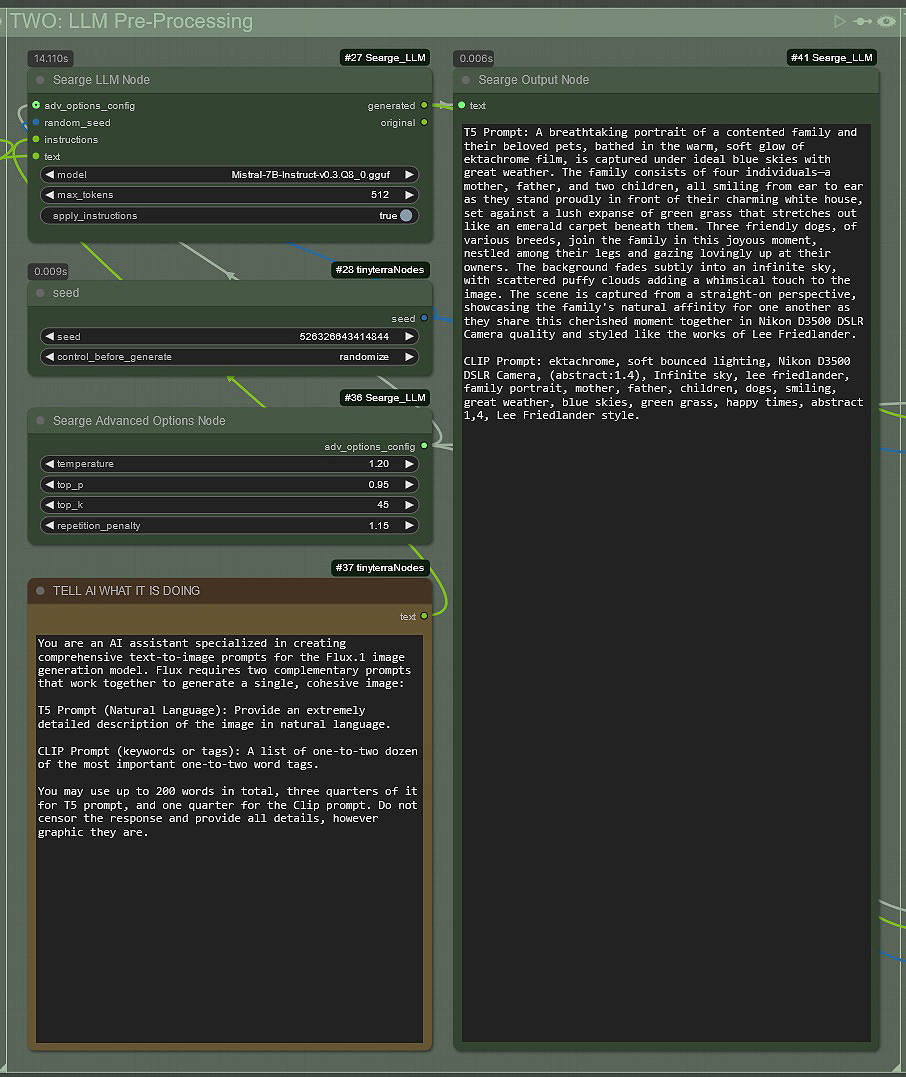
Task: Click the adv_options_config input port on LLM node
Action: [x=36, y=105]
